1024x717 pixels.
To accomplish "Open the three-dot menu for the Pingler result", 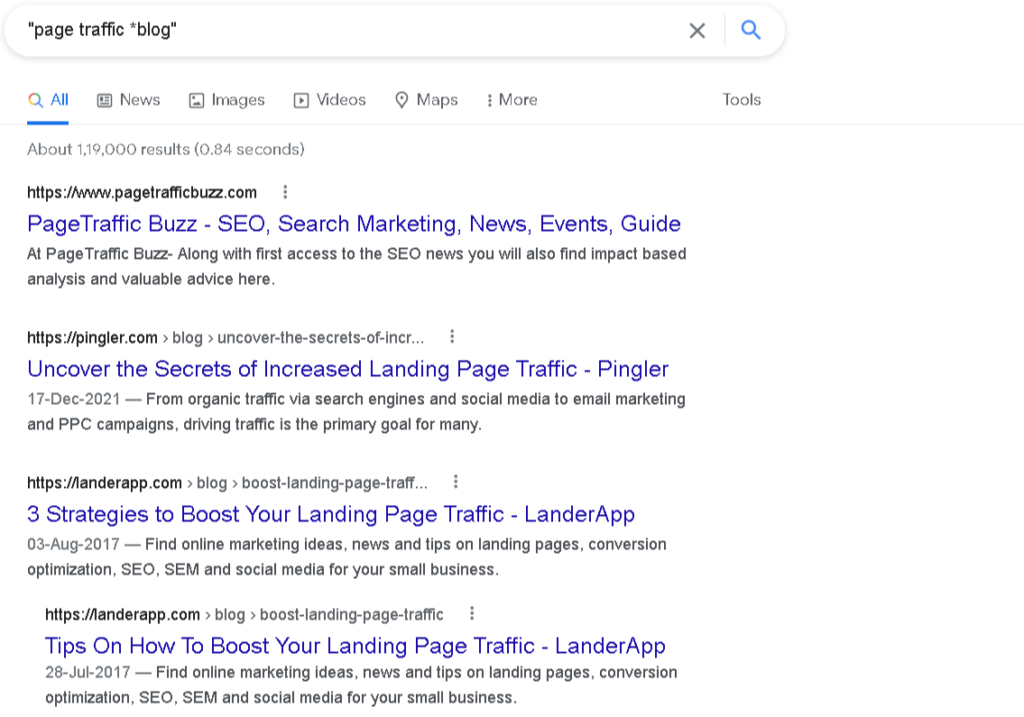I will point(453,337).
